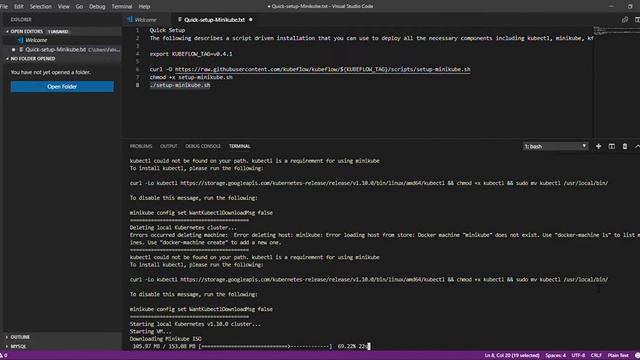Switch to the Output panel tab
The image size is (640, 360).
[x=169, y=146]
